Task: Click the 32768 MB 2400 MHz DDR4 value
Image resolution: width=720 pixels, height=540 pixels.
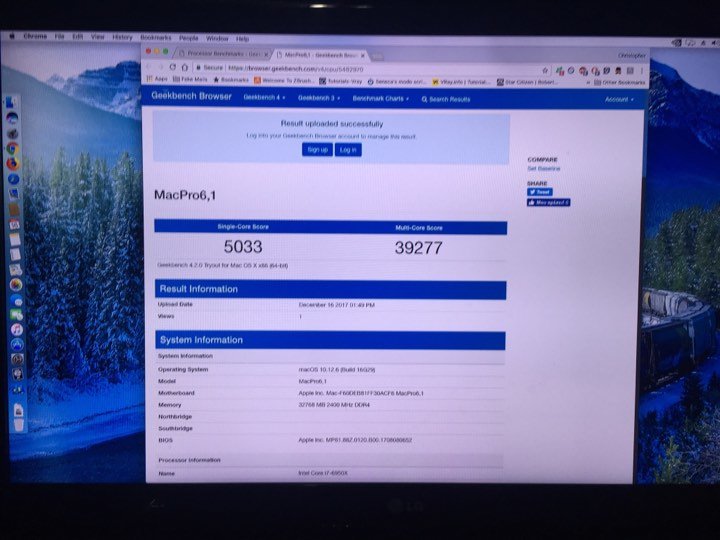Action: click(x=334, y=405)
